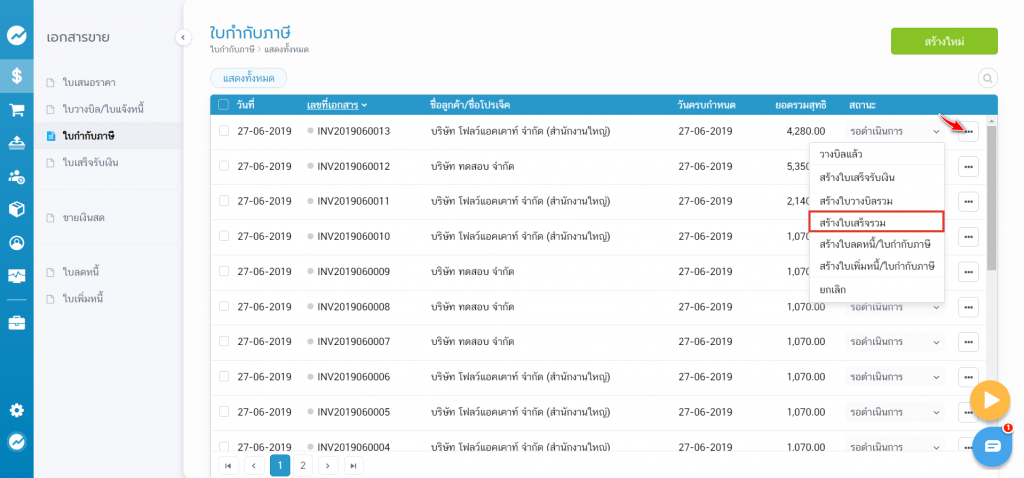Click the briefcase icon in left sidebar
The height and width of the screenshot is (478, 1024).
pos(16,322)
